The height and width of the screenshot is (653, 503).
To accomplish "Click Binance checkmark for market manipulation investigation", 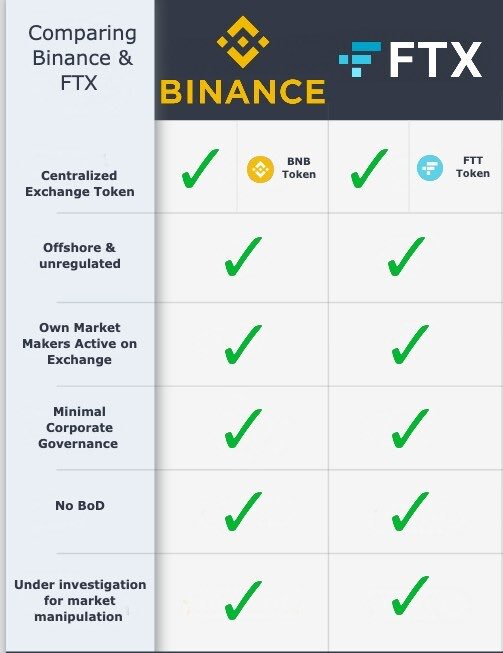I will tap(243, 600).
